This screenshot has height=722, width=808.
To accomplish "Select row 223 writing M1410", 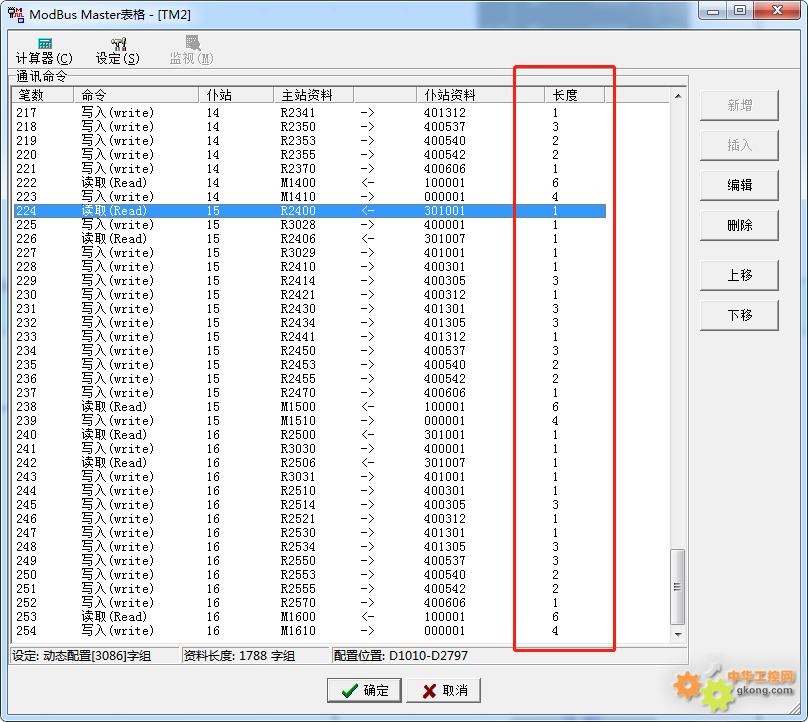I will 309,196.
